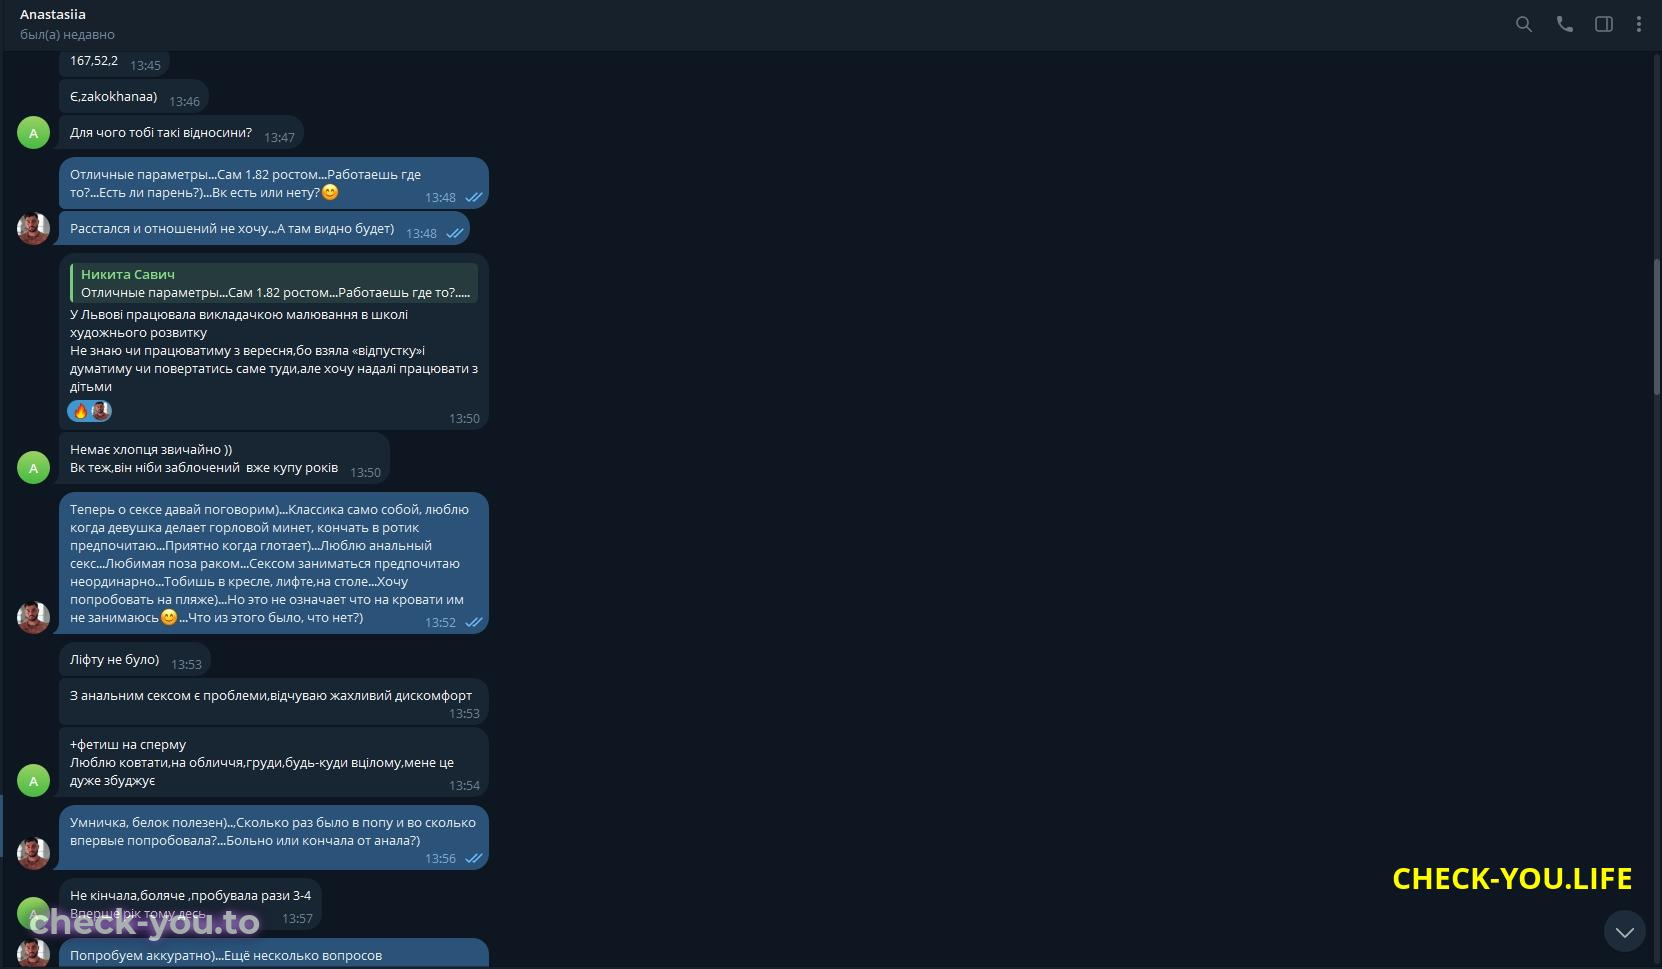Select message 'Для чого тобі такі відносини?'
1662x969 pixels.
coord(181,133)
